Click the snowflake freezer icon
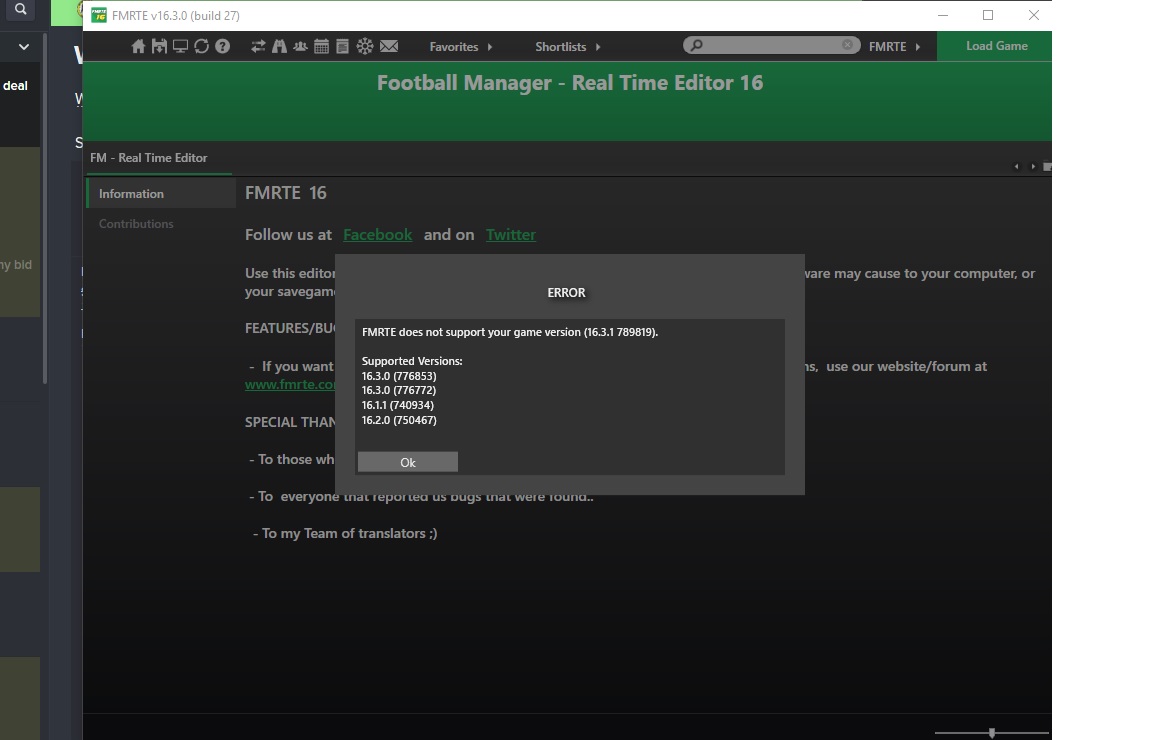 tap(364, 46)
